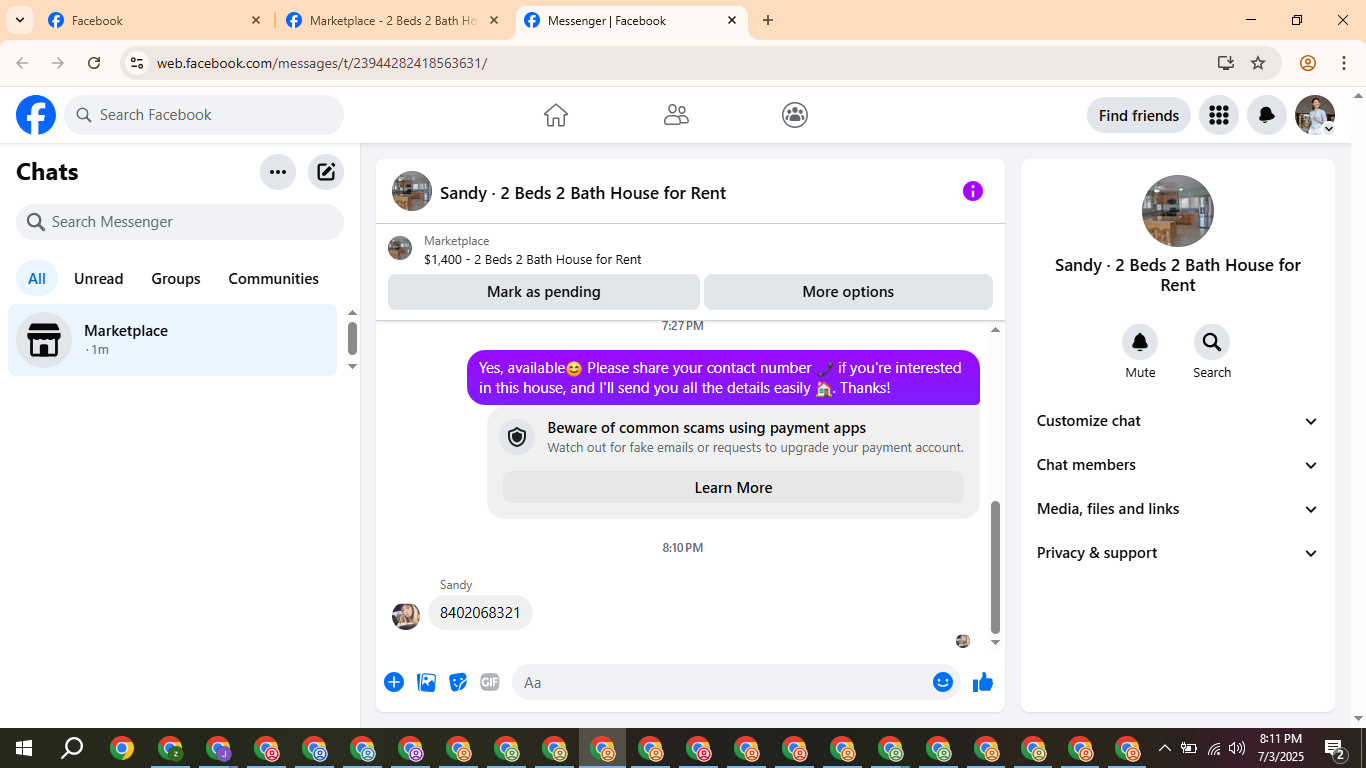Expand Privacy & support section
Viewport: 1366px width, 768px height.
click(x=1178, y=553)
